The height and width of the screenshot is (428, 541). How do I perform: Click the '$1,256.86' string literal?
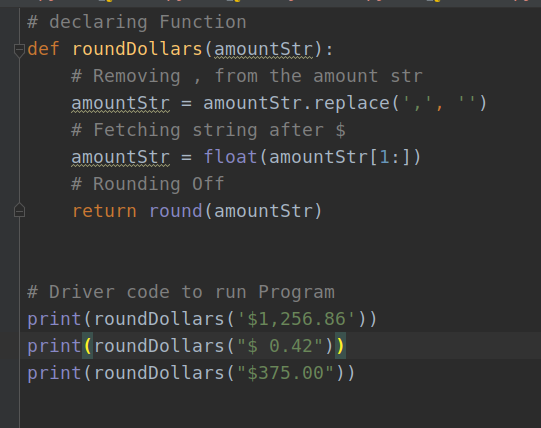[296, 319]
